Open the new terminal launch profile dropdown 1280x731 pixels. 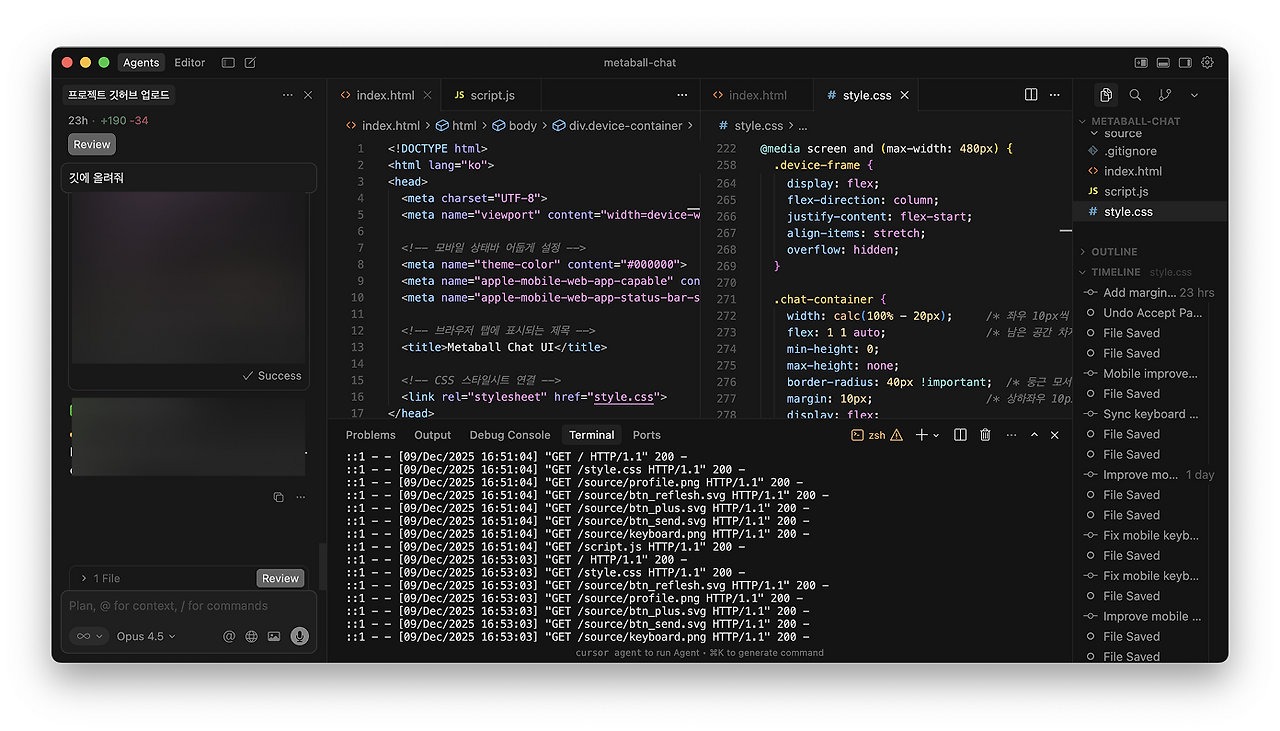tap(936, 436)
